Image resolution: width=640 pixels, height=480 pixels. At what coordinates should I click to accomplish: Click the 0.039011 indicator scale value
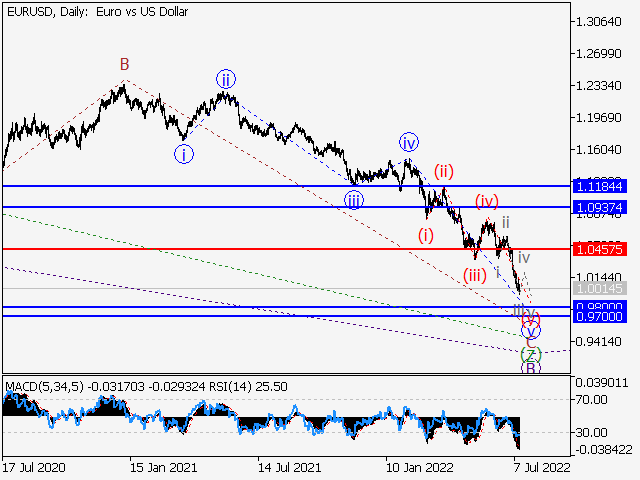(602, 383)
